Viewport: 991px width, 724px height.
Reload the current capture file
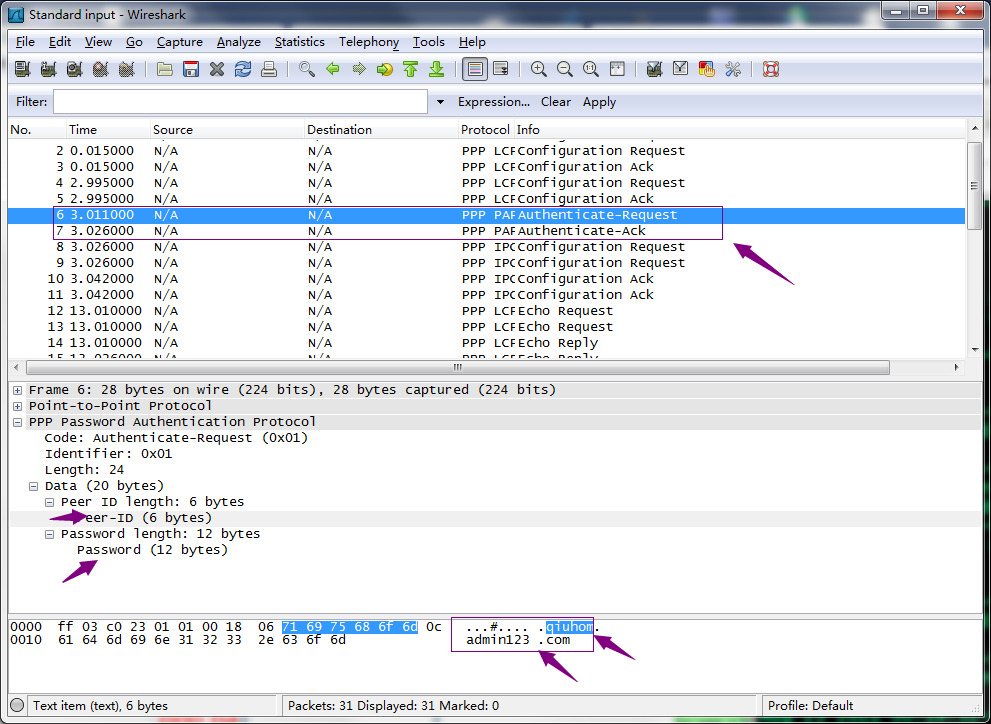point(243,69)
